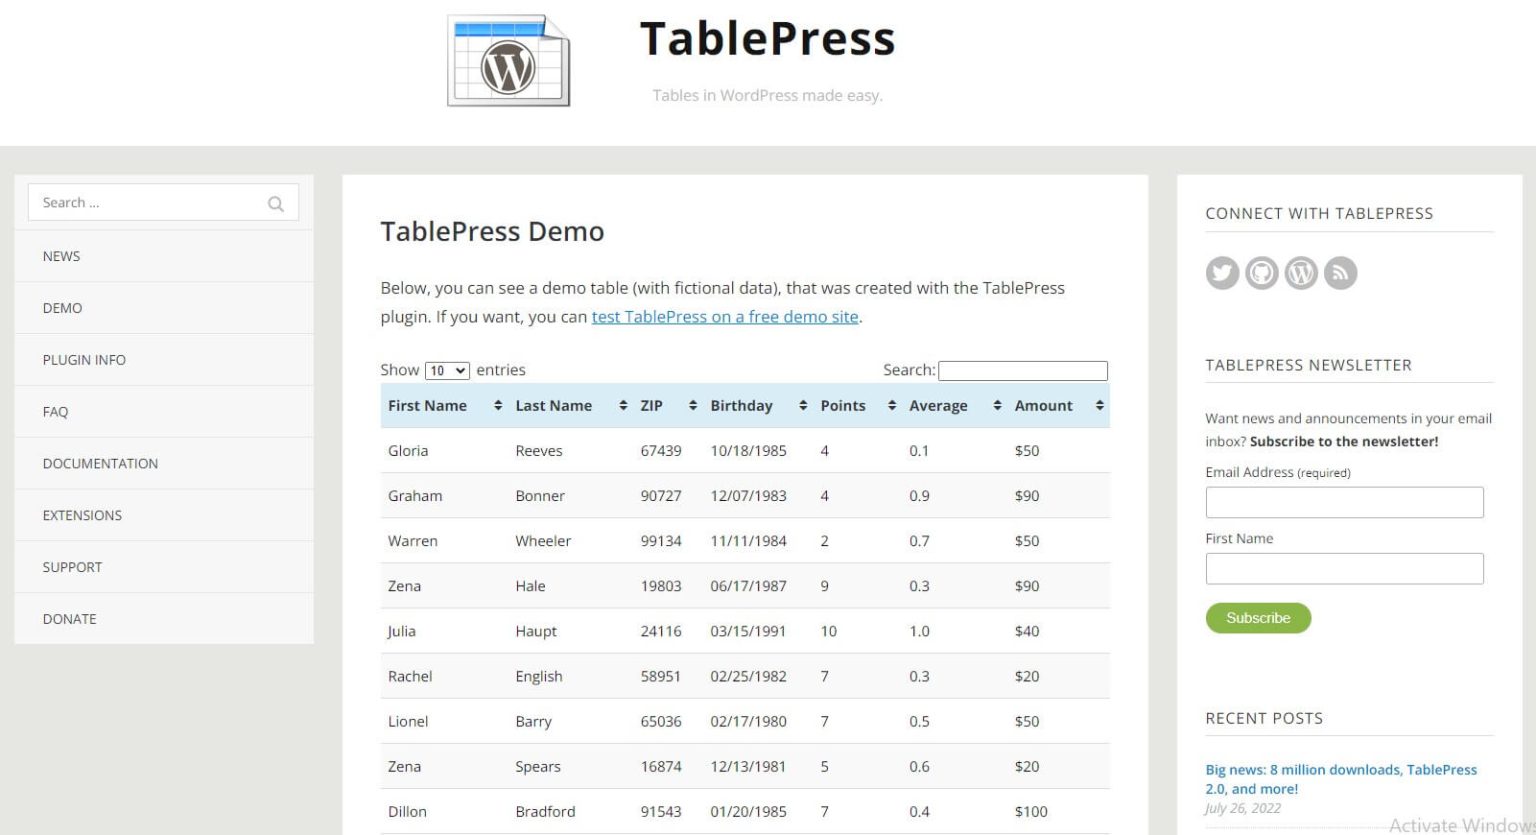Open the TablePress Twitter icon
The width and height of the screenshot is (1536, 835).
point(1222,272)
